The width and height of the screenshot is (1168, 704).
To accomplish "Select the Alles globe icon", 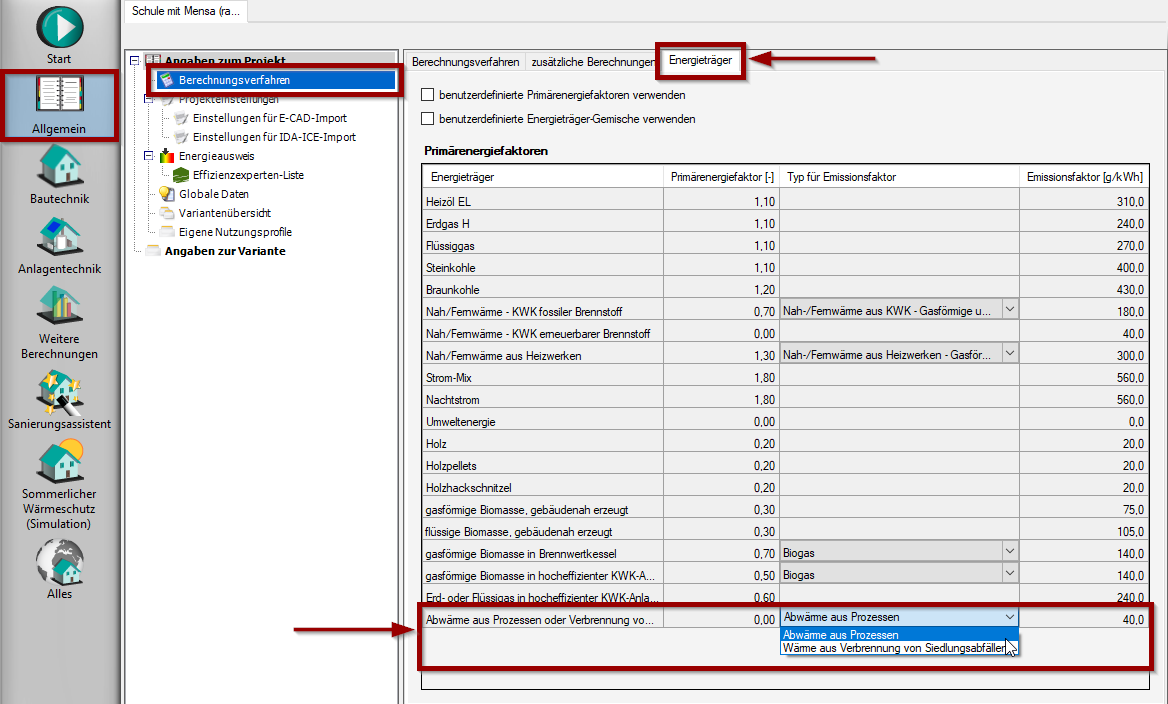I will click(x=58, y=568).
